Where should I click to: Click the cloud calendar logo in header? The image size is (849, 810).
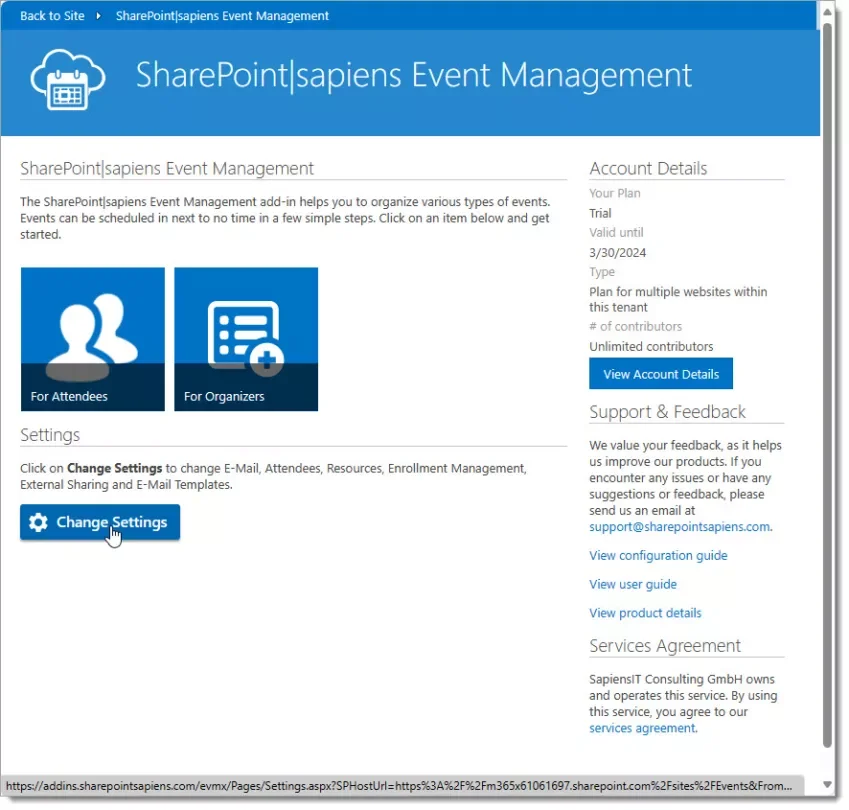click(68, 78)
